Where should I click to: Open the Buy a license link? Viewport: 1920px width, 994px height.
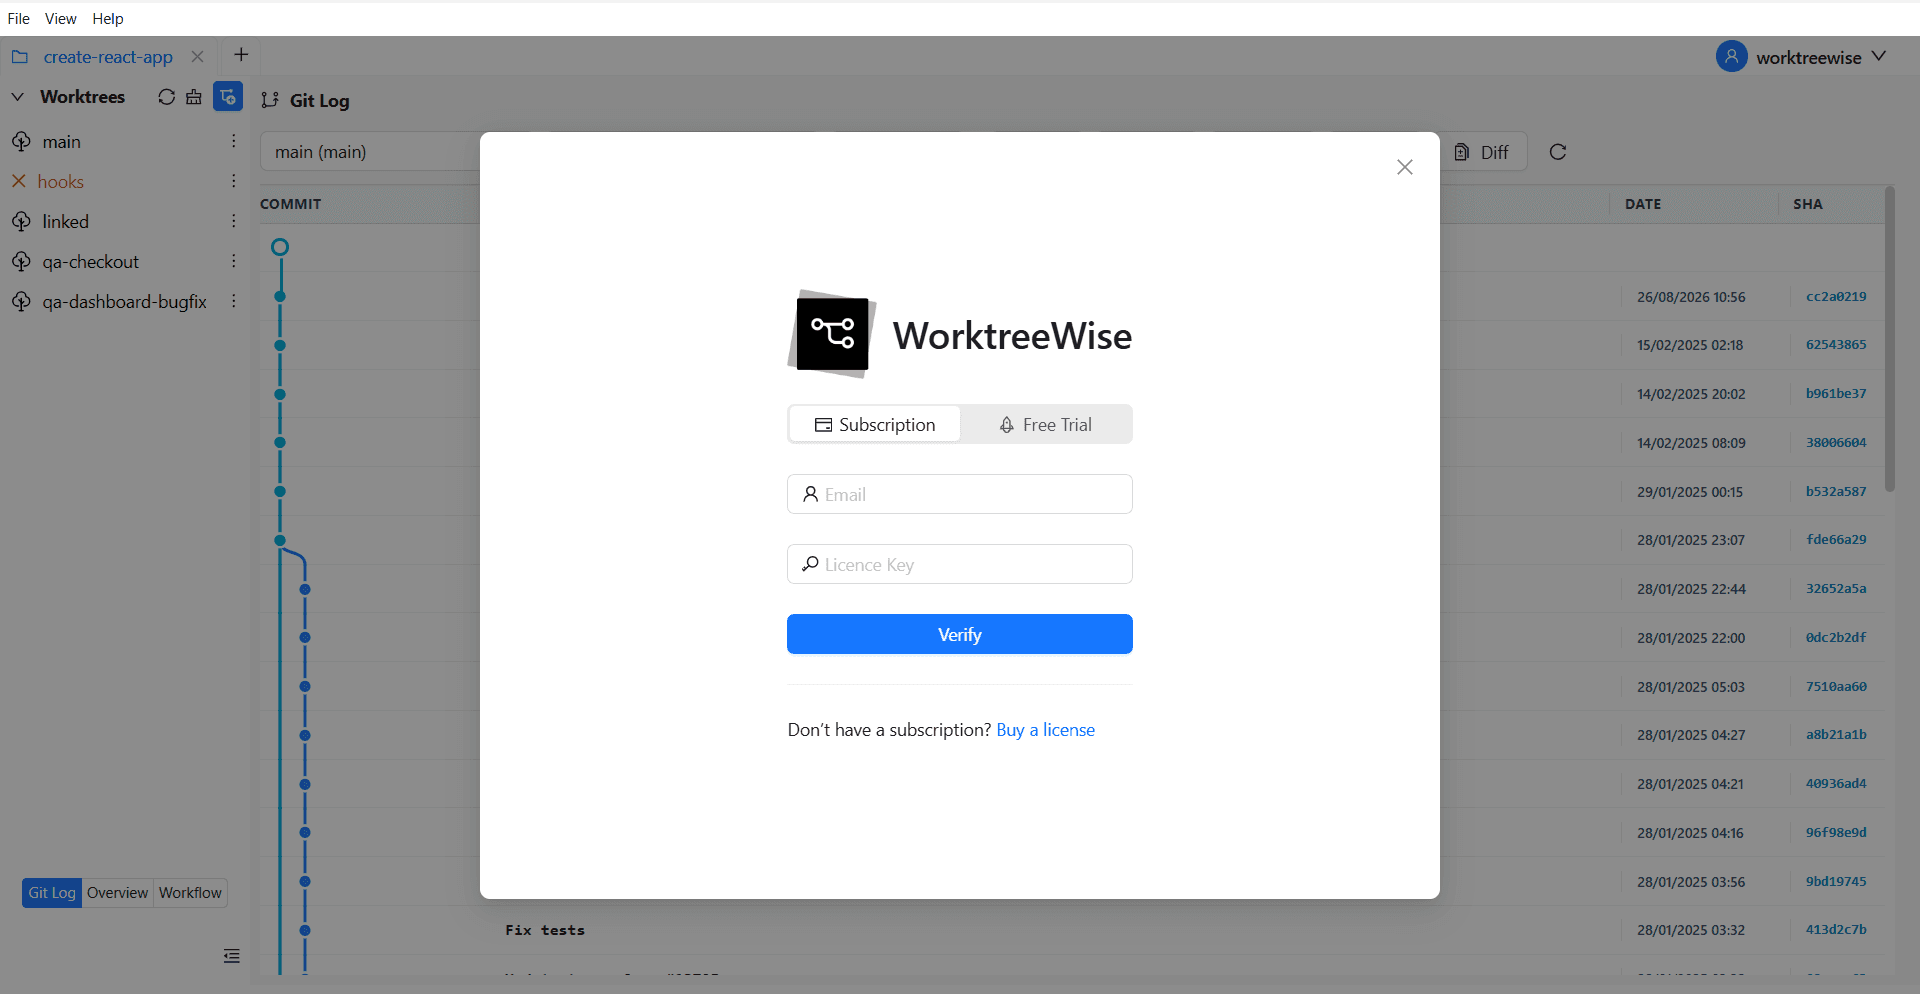1045,730
